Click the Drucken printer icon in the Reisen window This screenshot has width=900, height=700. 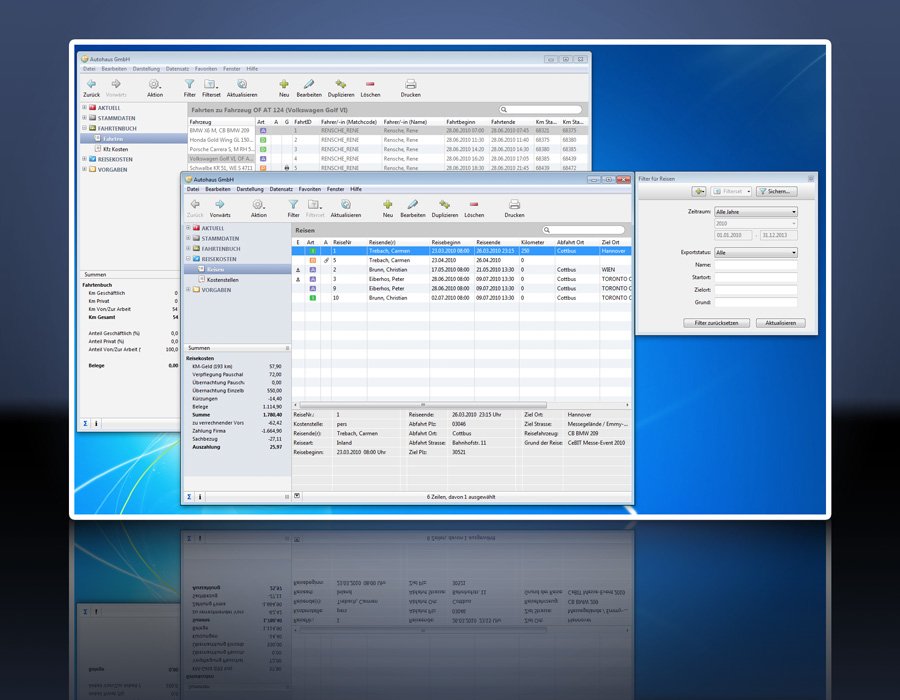(x=514, y=204)
